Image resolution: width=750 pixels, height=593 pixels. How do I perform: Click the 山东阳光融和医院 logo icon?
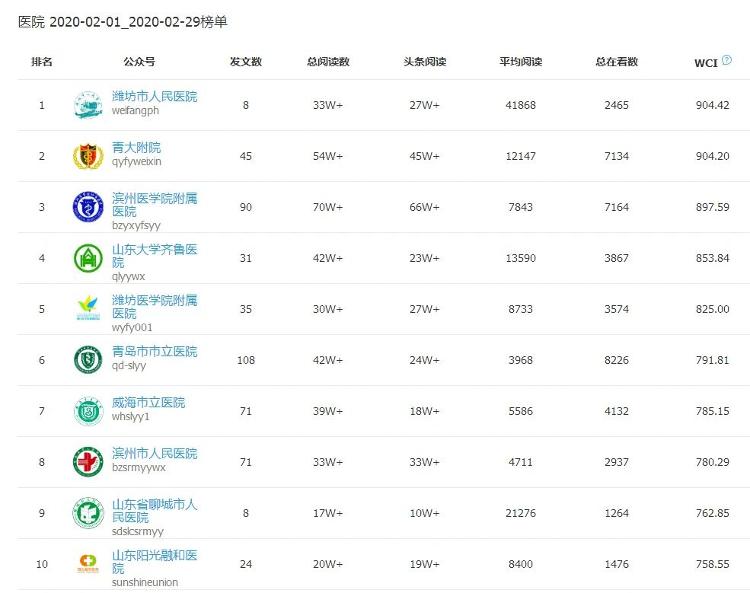coord(88,564)
